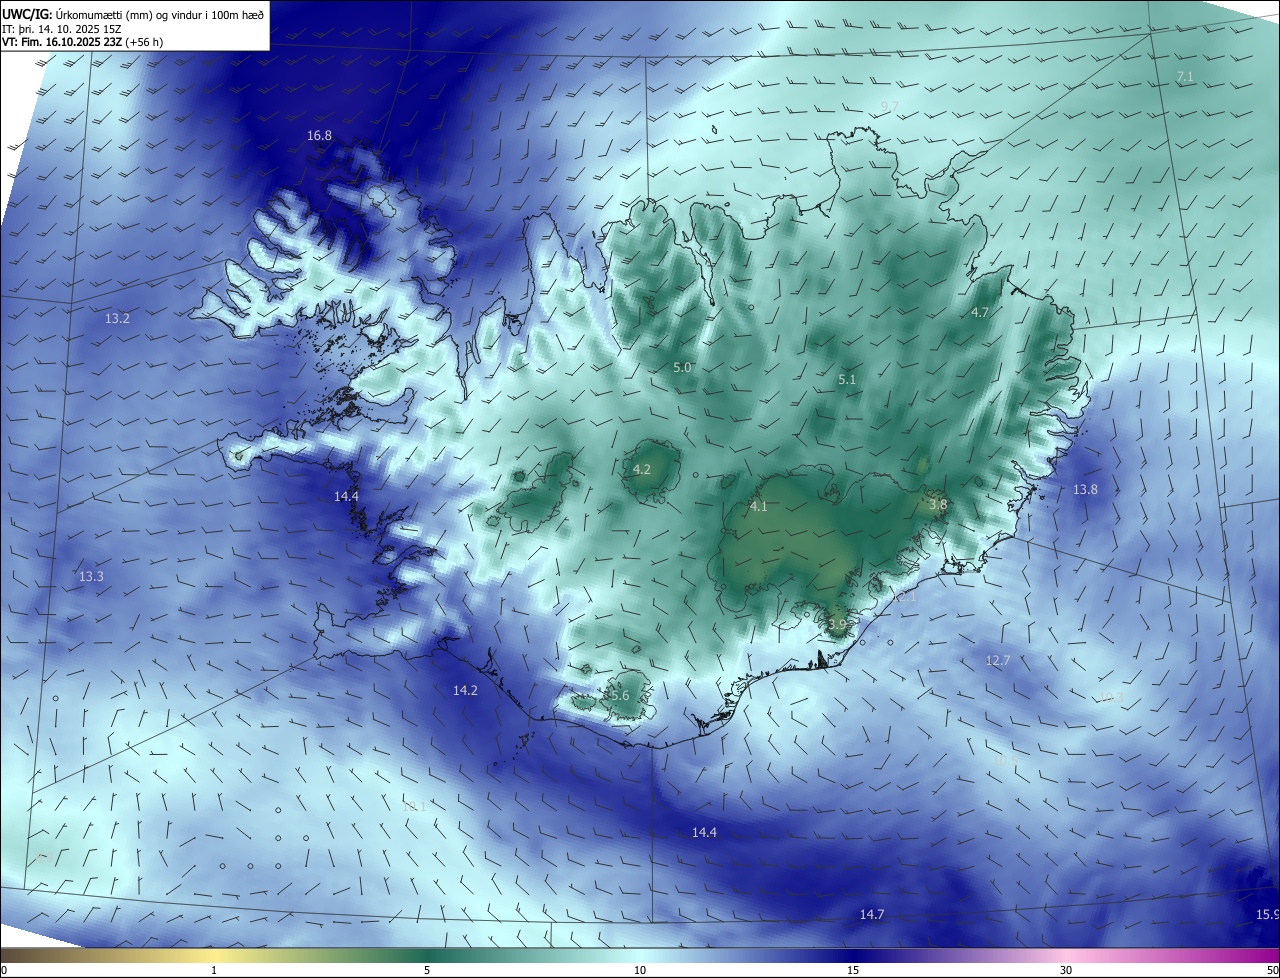Click the 12.1 value near the southeast coast
1280x978 pixels.
pos(905,596)
